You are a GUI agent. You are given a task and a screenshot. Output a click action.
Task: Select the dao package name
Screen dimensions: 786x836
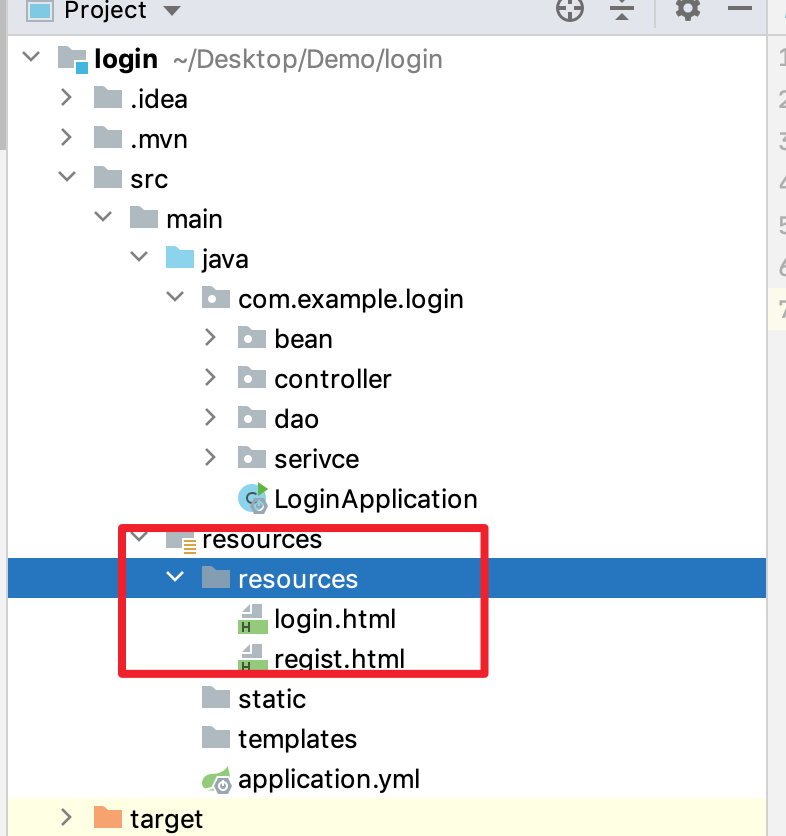tap(296, 419)
